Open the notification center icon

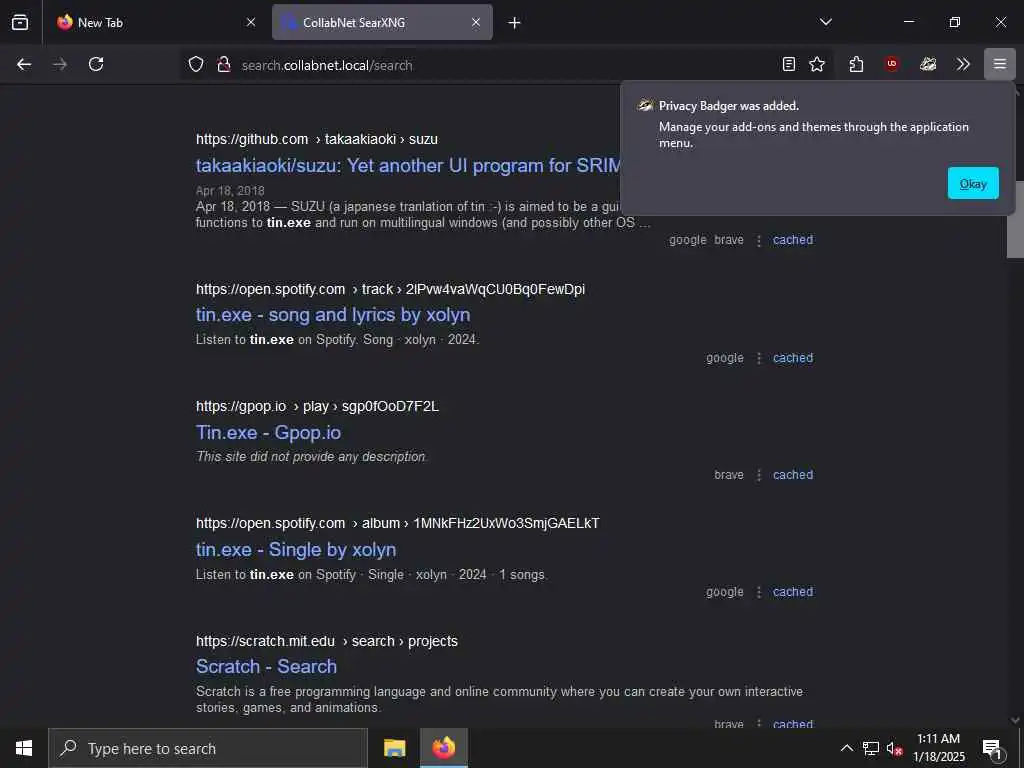pyautogui.click(x=992, y=748)
